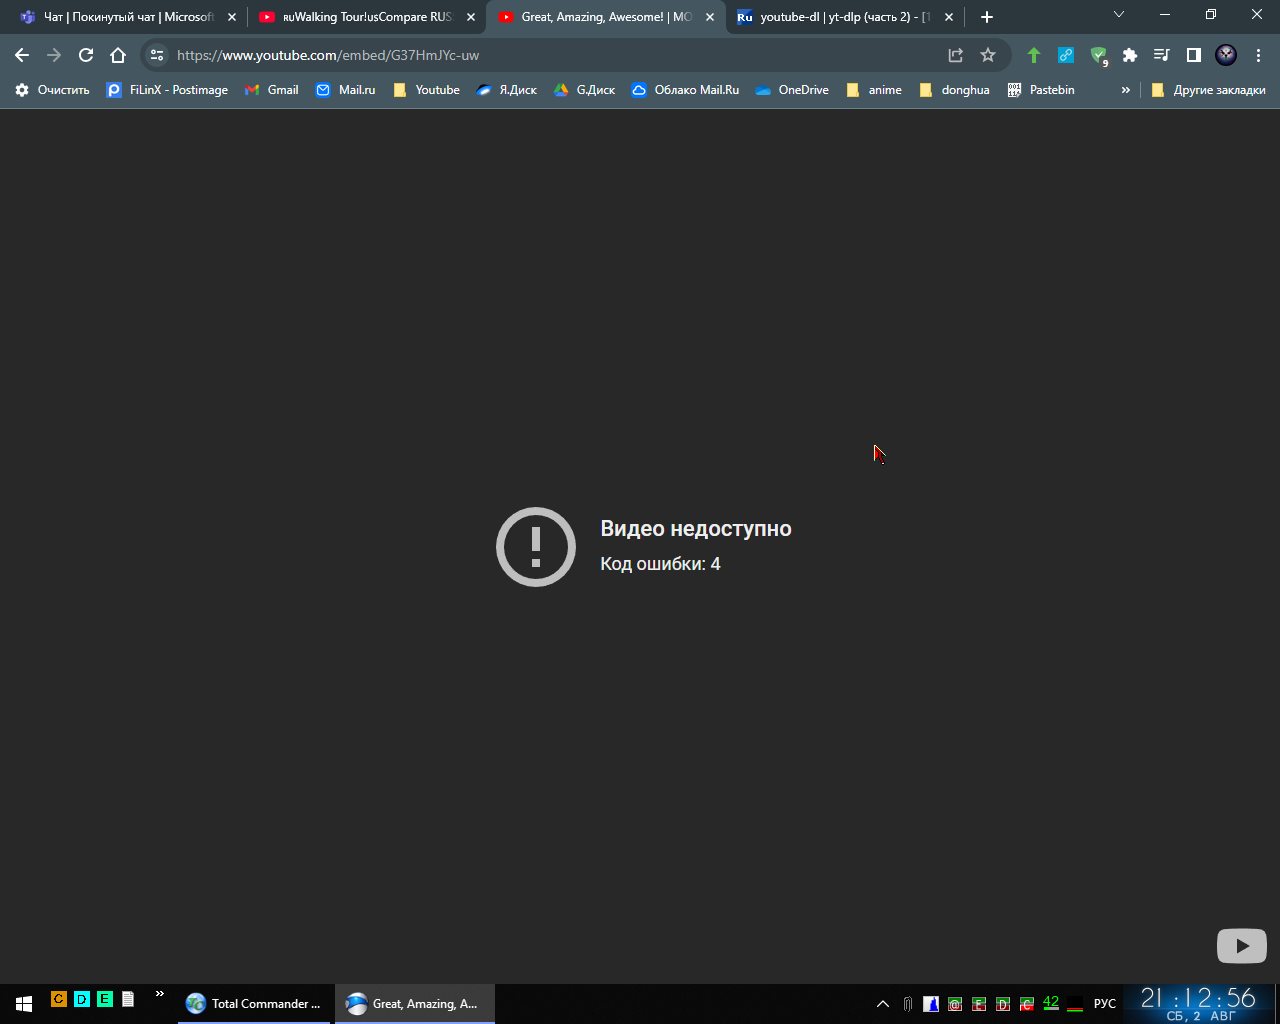Open the extensions puzzle icon
The image size is (1280, 1024).
(1130, 56)
